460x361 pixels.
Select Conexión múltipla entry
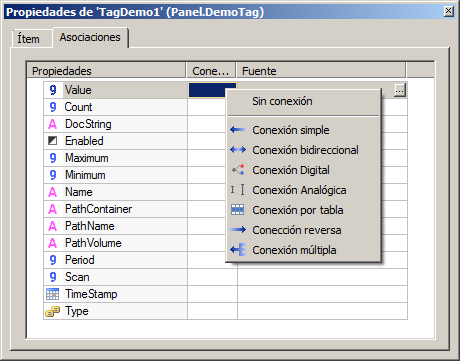pyautogui.click(x=303, y=250)
